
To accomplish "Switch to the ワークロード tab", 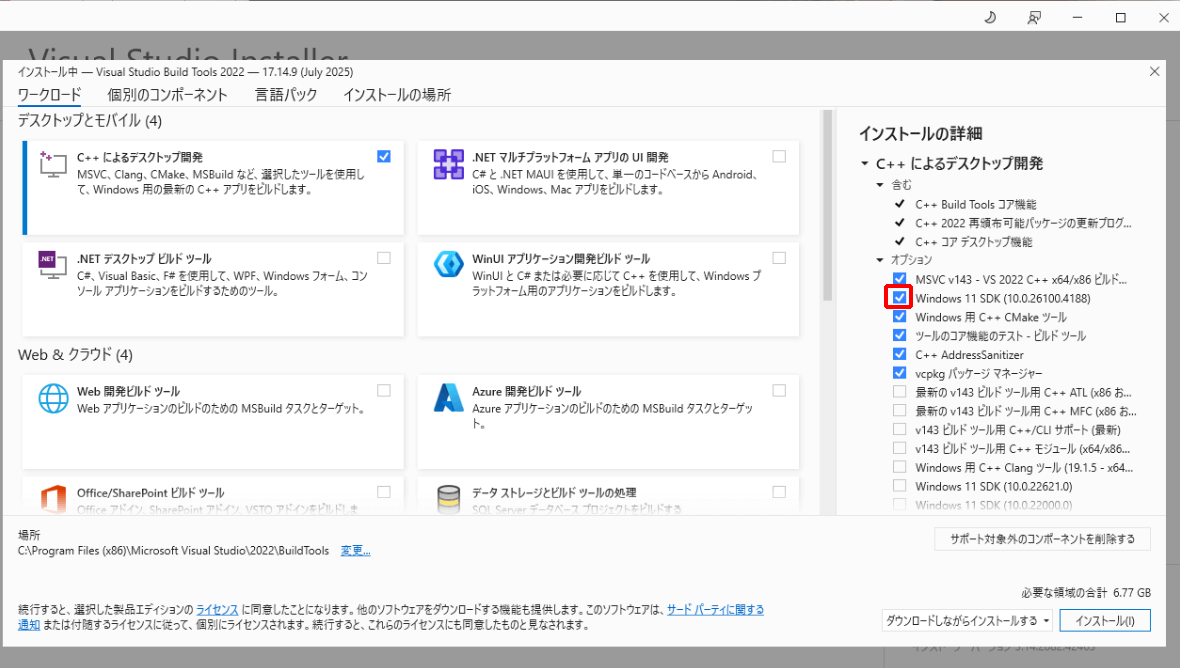I will 50,95.
